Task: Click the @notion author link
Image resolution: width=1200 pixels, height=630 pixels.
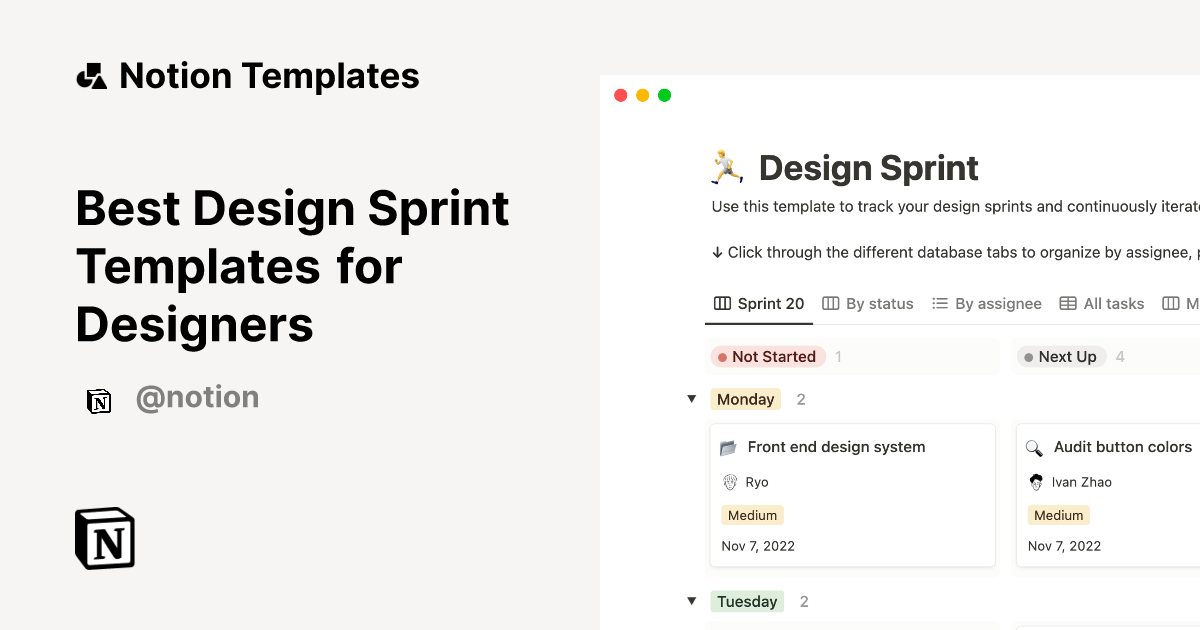Action: click(x=197, y=398)
